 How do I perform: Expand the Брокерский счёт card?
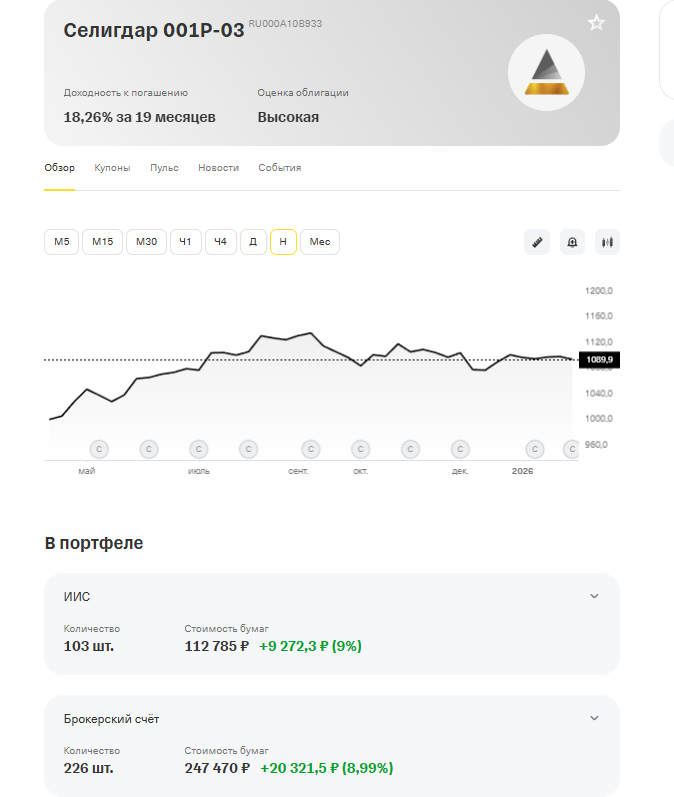(x=594, y=718)
